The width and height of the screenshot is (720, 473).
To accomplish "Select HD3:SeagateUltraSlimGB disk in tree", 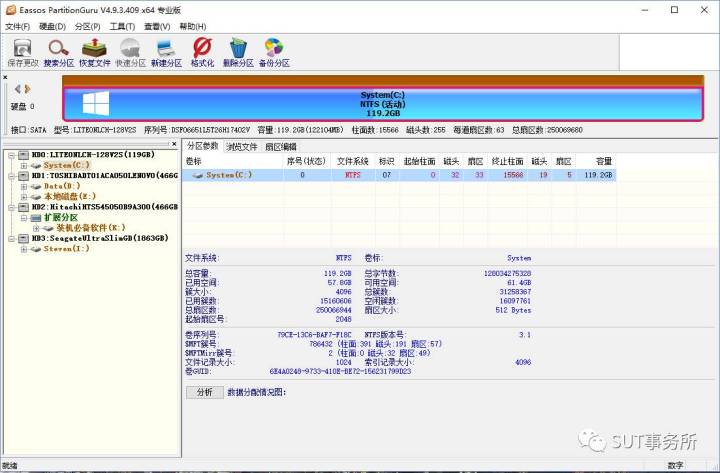I will 100,238.
